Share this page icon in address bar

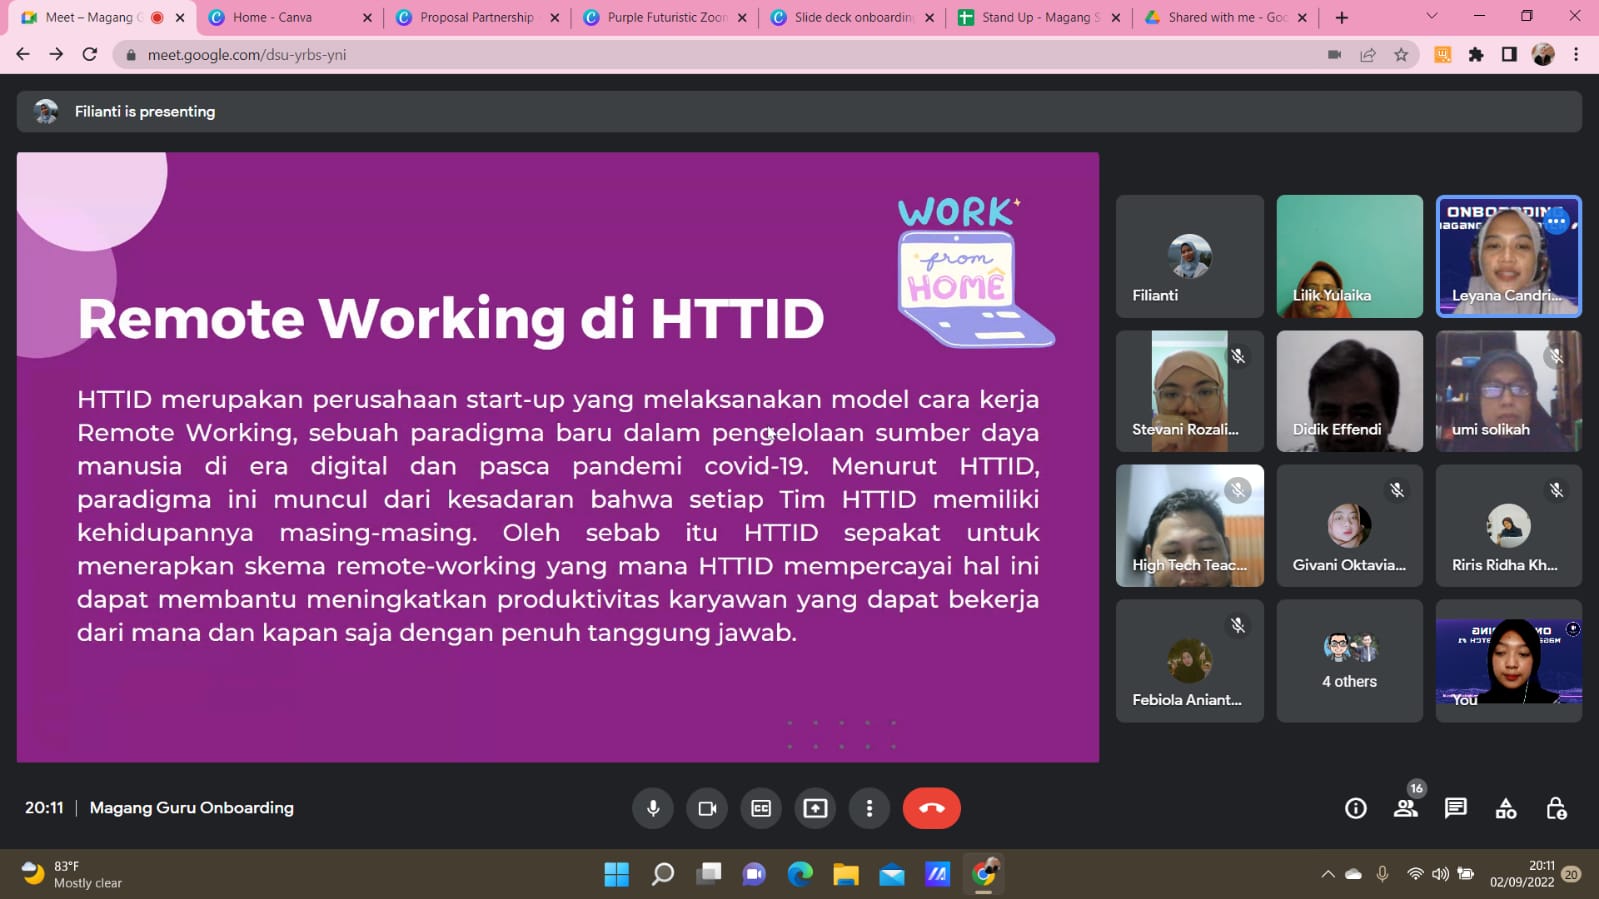(x=1368, y=55)
